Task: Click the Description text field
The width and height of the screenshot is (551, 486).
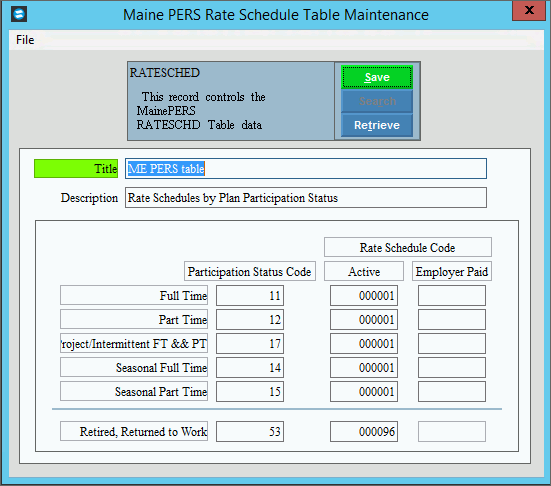Action: (x=306, y=198)
